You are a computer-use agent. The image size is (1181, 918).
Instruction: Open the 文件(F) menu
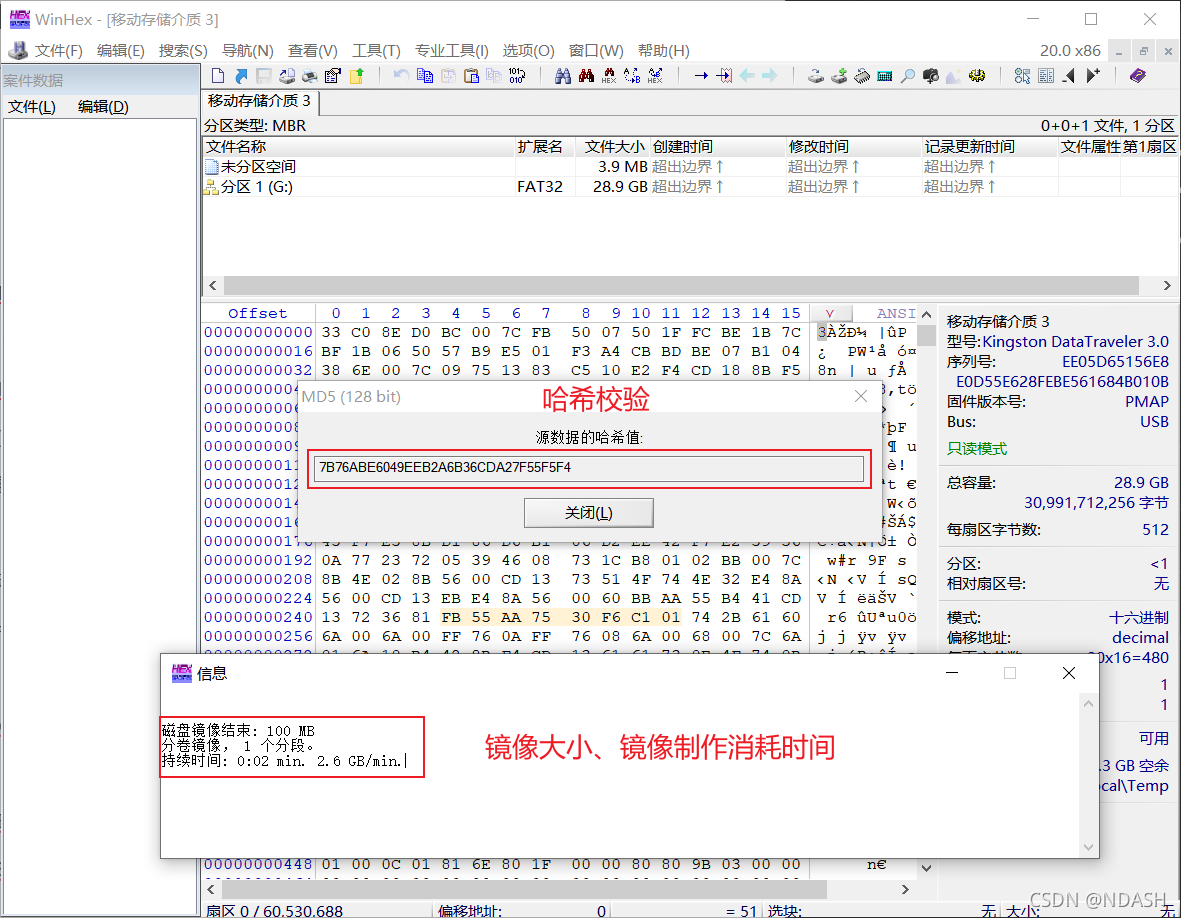click(59, 50)
